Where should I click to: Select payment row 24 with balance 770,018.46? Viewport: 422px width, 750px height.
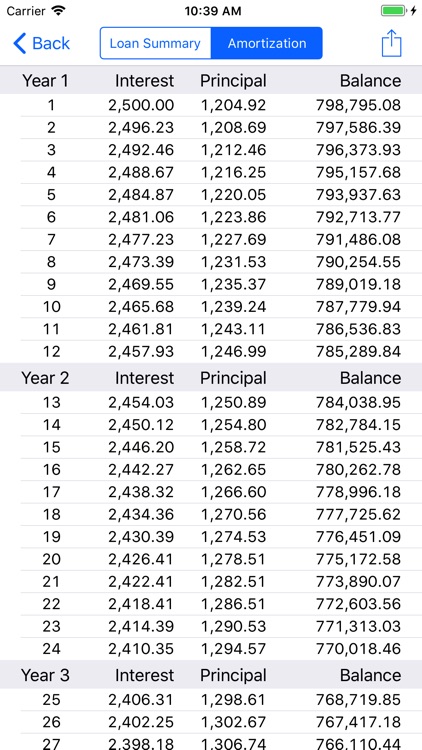(x=211, y=649)
